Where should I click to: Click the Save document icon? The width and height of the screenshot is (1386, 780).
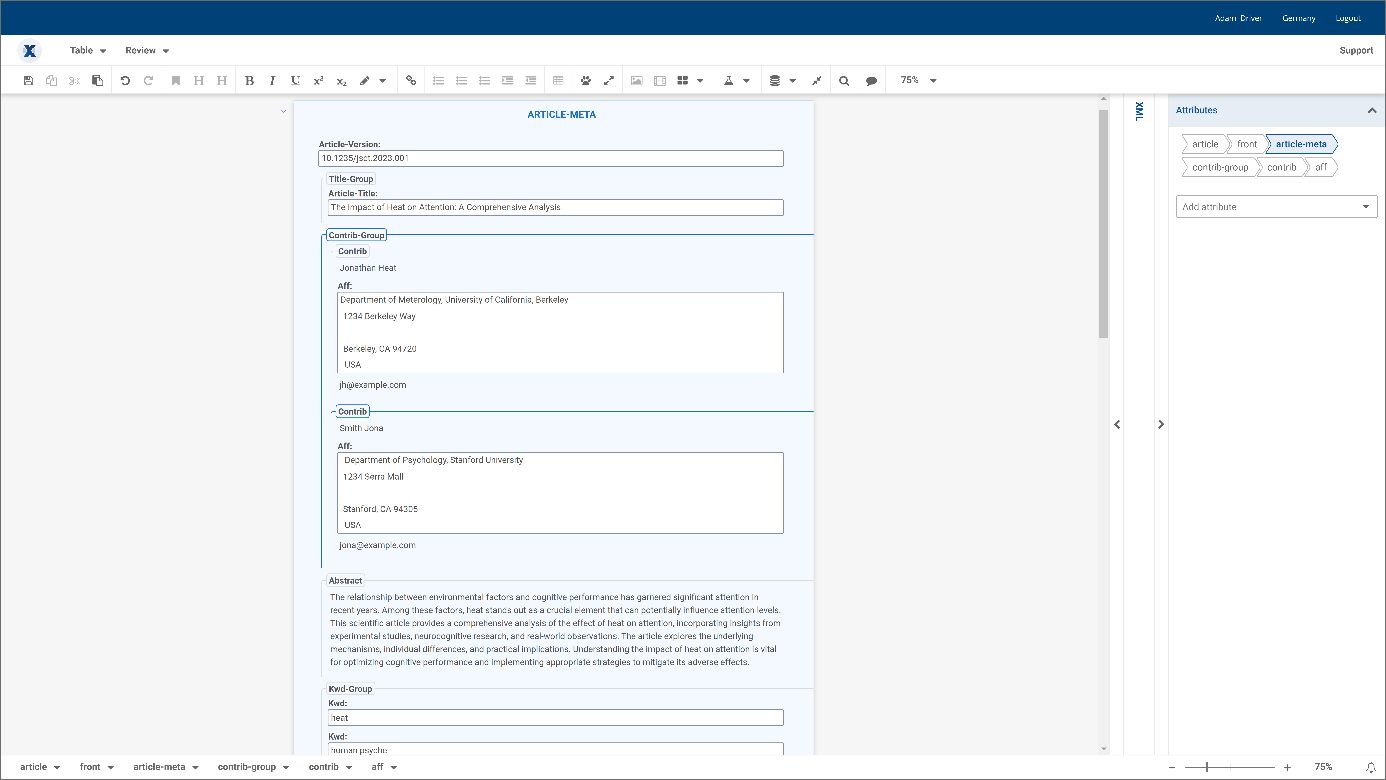pyautogui.click(x=29, y=80)
